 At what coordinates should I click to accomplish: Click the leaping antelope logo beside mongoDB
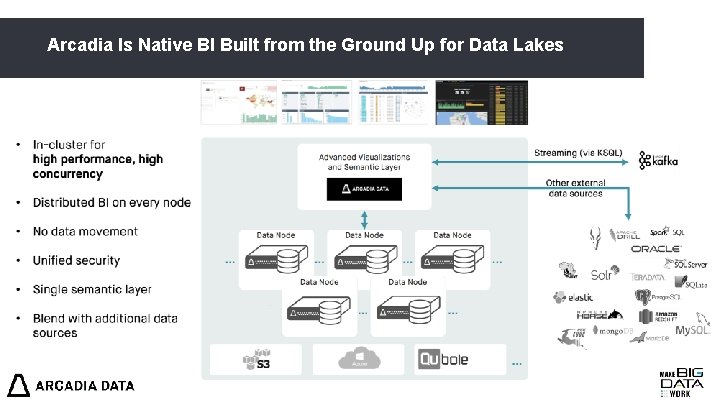pos(572,338)
